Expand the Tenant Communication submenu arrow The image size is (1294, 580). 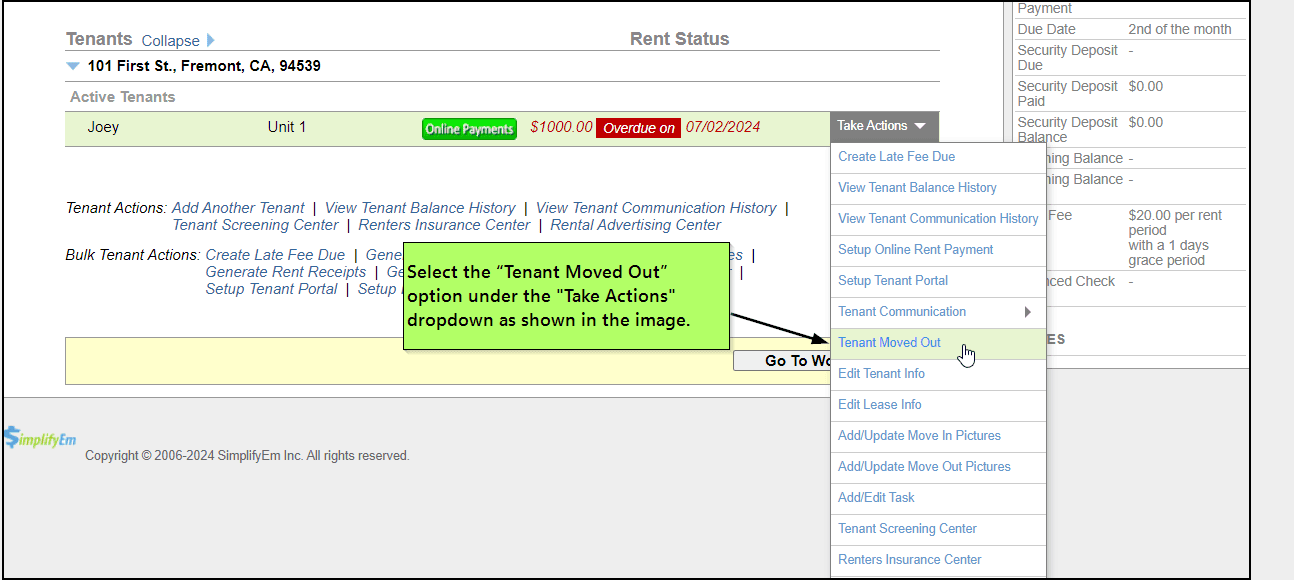(1027, 312)
